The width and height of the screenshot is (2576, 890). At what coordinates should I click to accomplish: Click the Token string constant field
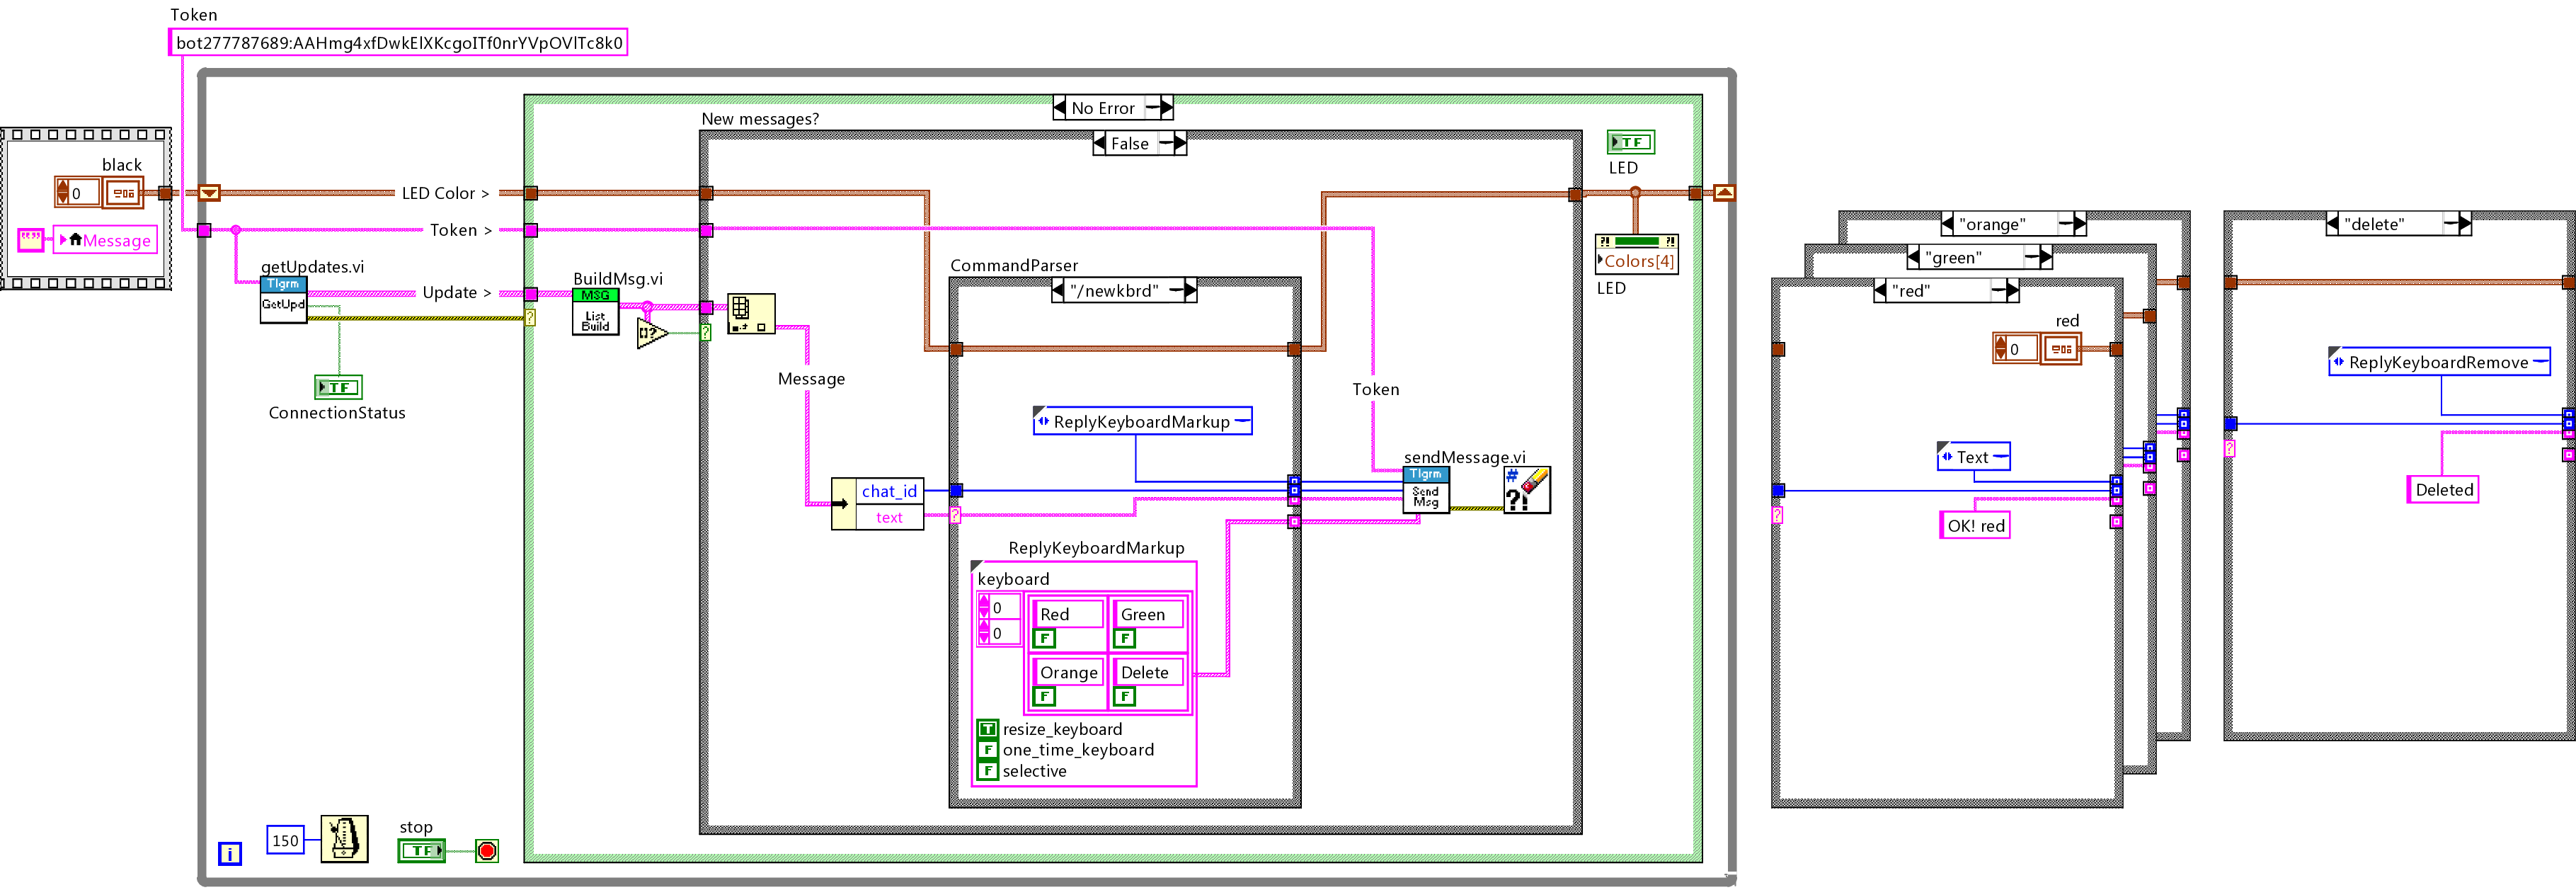pos(398,43)
